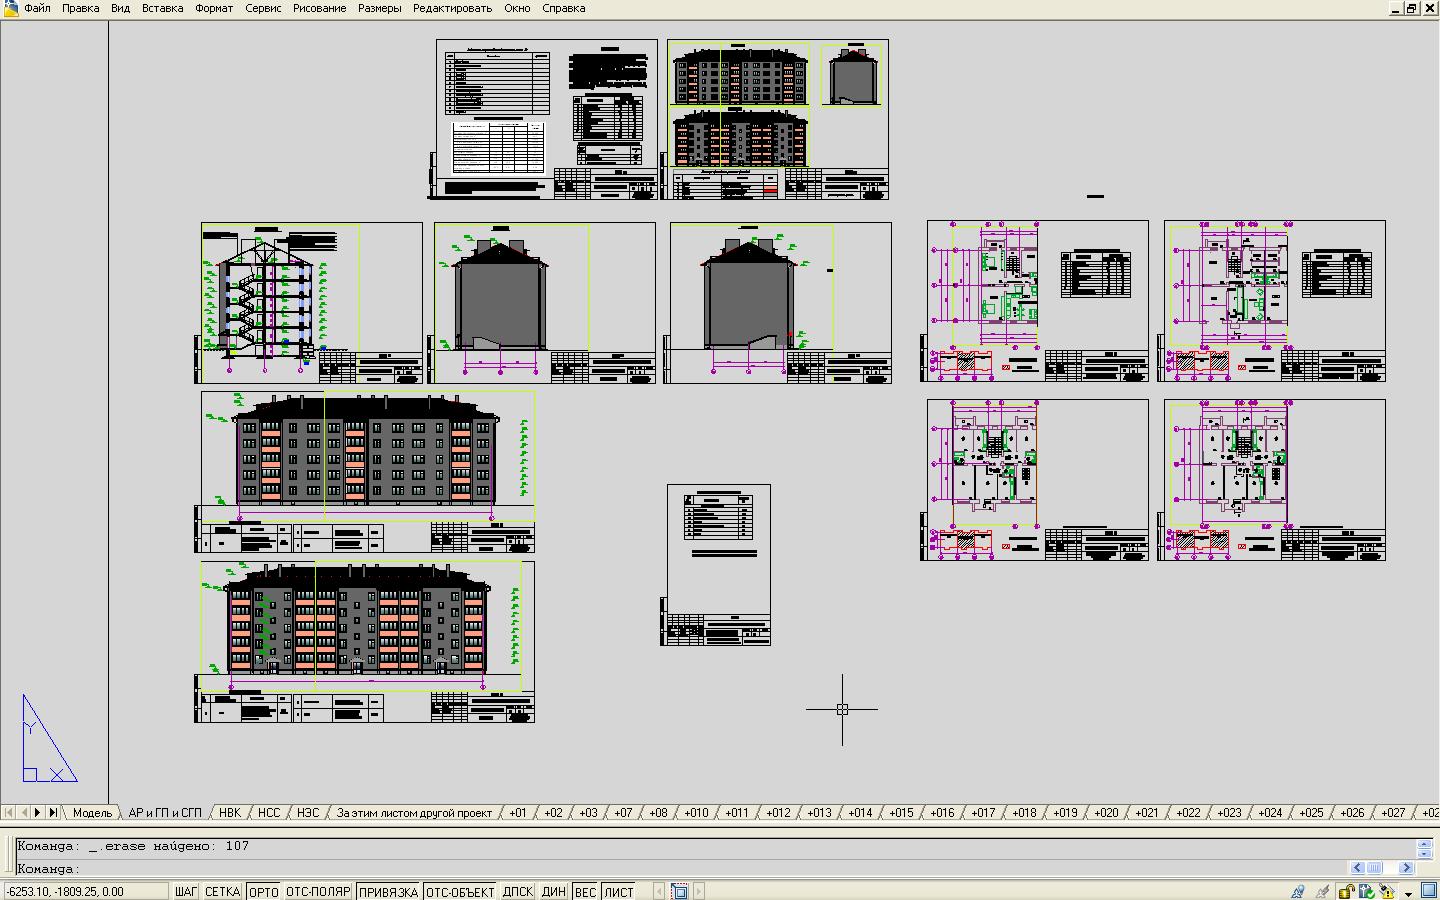Open the status bar menu dropdown arrow
Image resolution: width=1440 pixels, height=900 pixels.
click(1408, 892)
